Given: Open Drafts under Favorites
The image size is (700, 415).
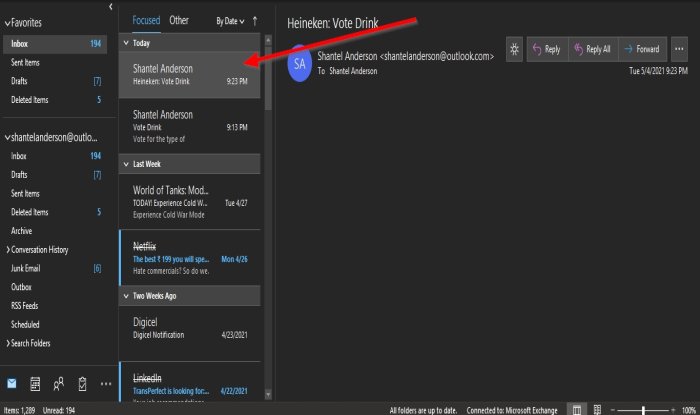Looking at the screenshot, I should click(x=55, y=81).
